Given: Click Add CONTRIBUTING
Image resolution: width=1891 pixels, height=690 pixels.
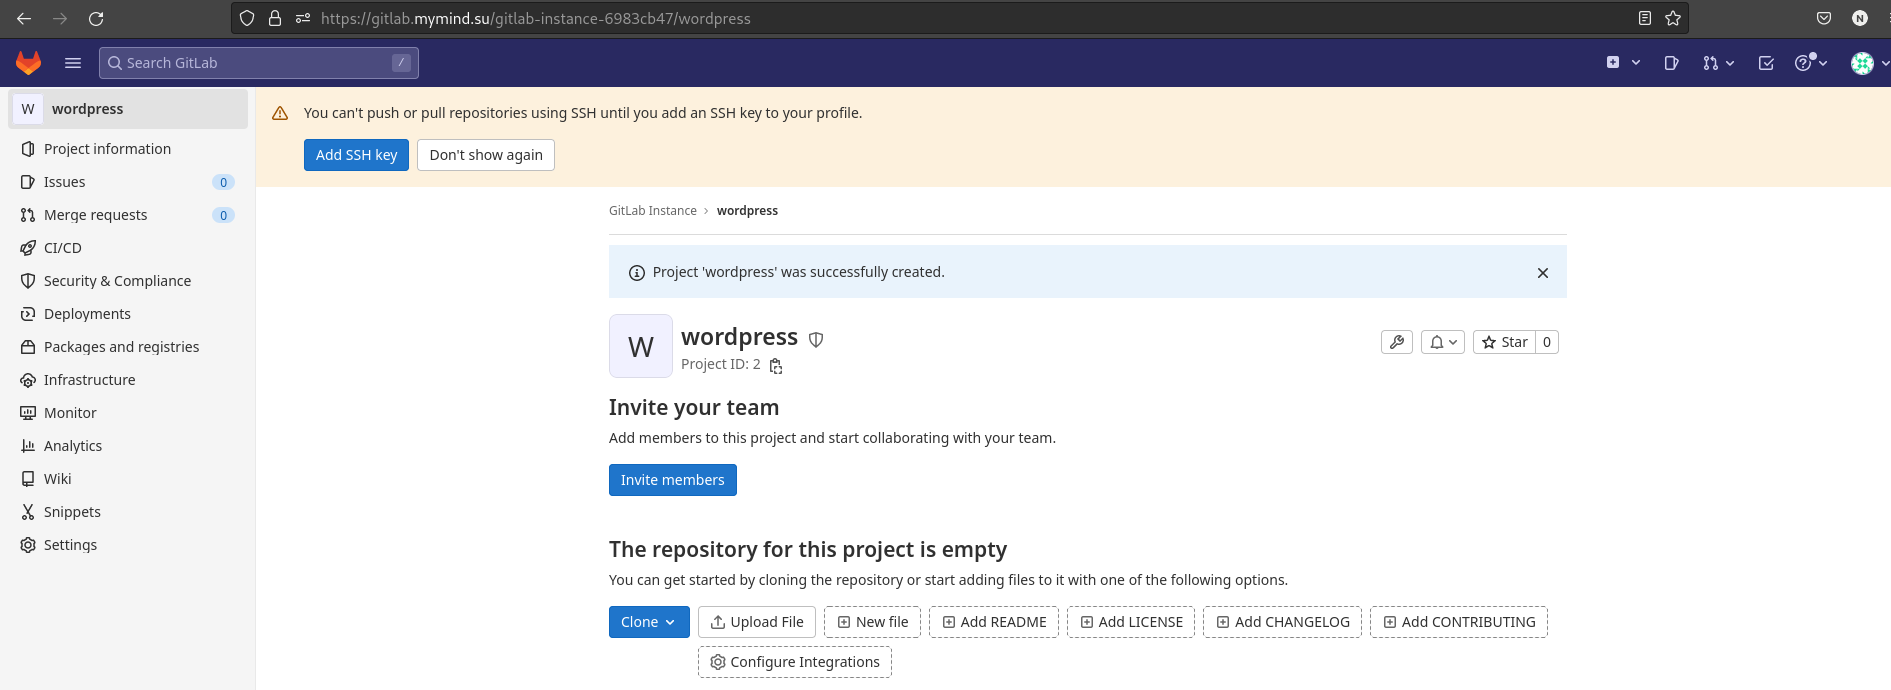Looking at the screenshot, I should [x=1459, y=622].
